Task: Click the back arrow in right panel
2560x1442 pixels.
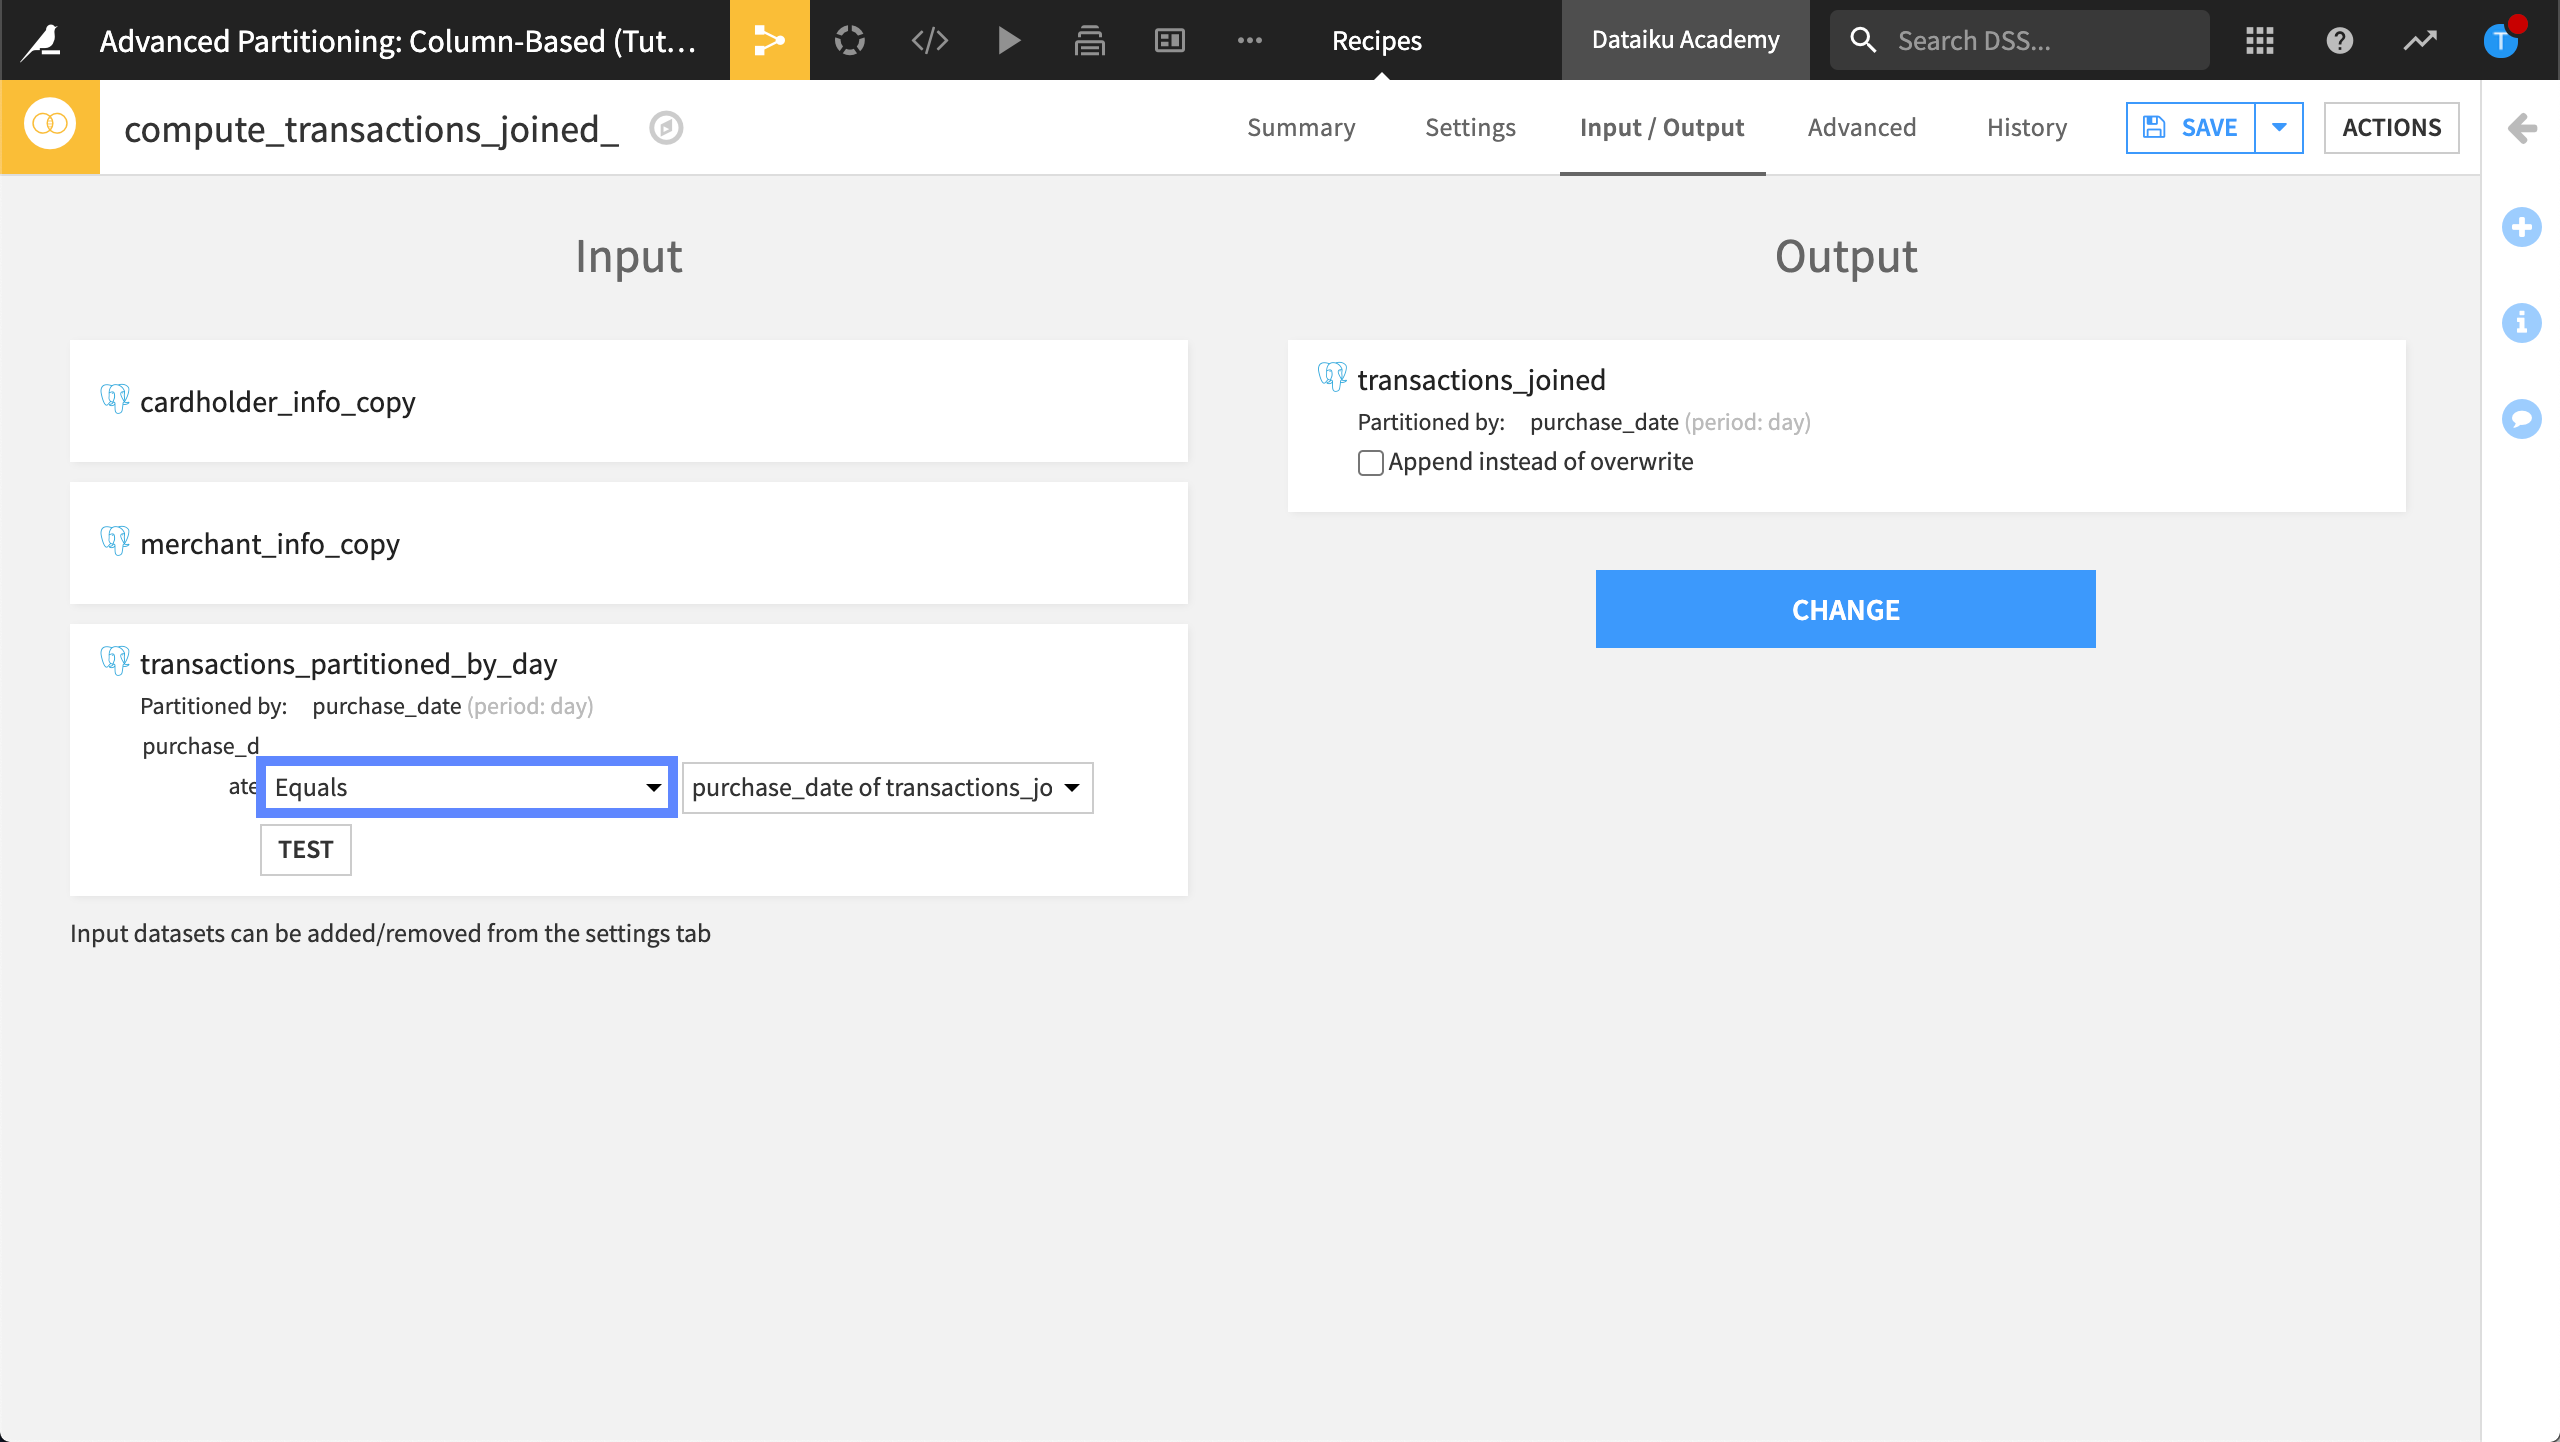Action: (2521, 127)
